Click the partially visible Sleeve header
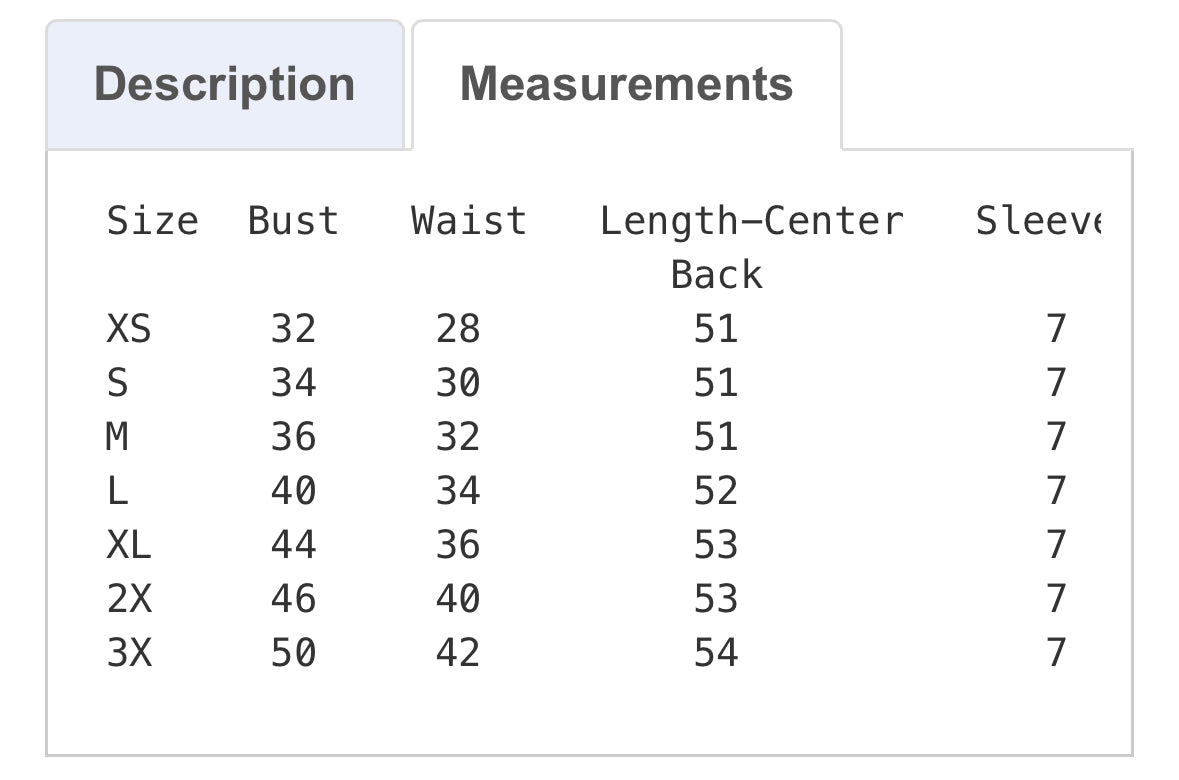 (1037, 221)
